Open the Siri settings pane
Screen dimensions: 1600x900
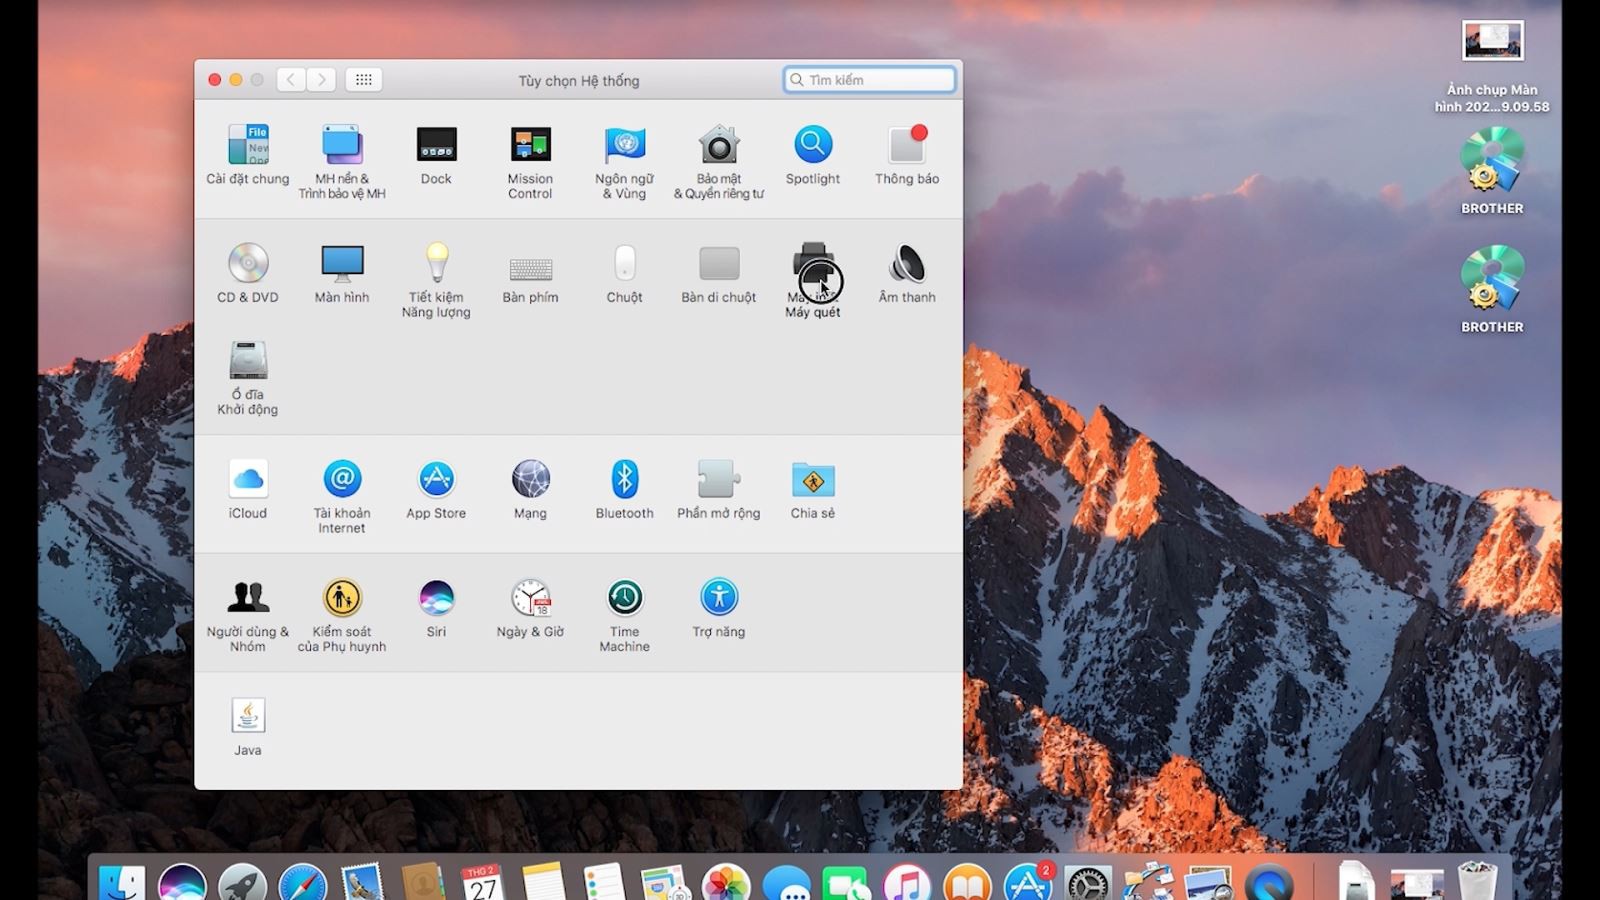tap(436, 598)
